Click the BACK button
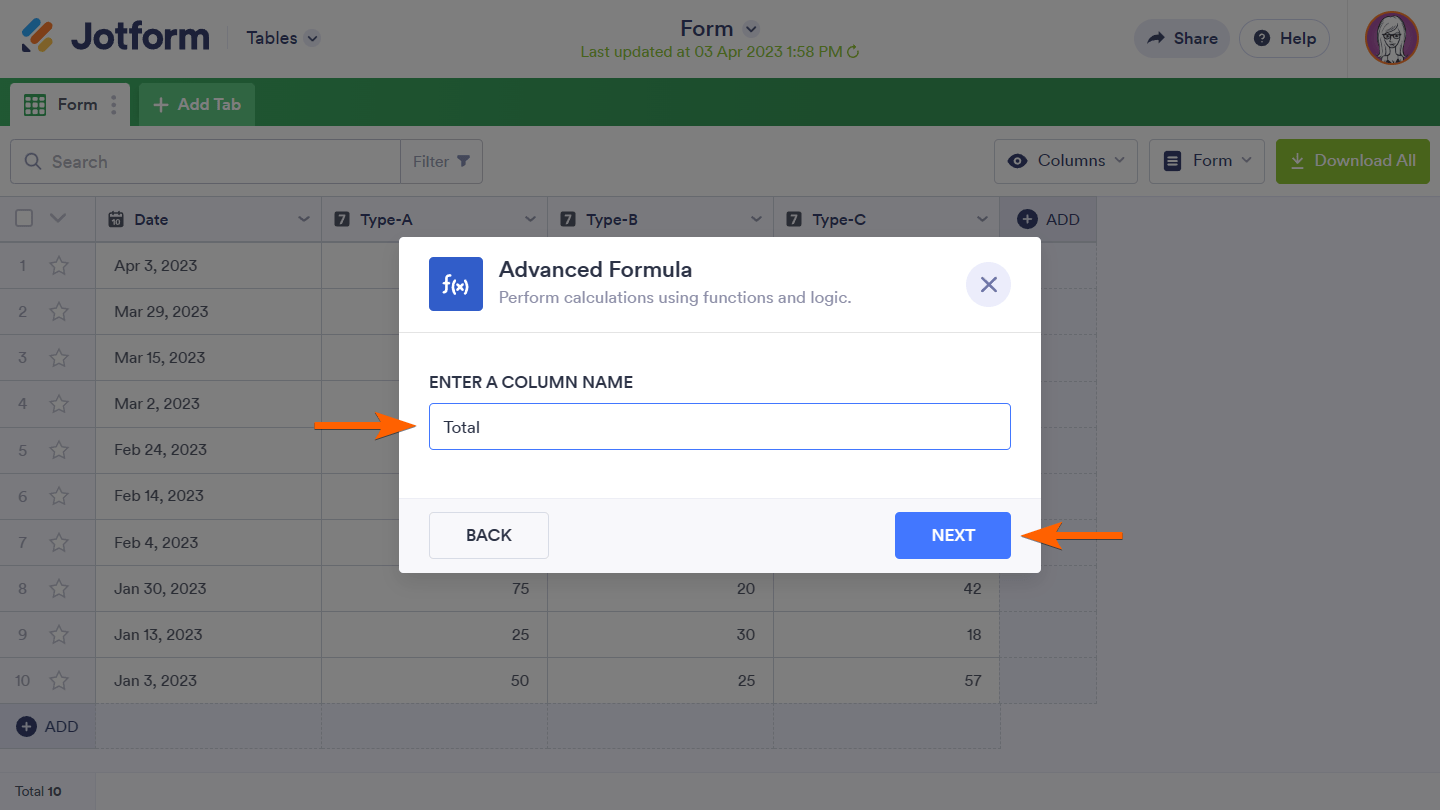 point(488,535)
